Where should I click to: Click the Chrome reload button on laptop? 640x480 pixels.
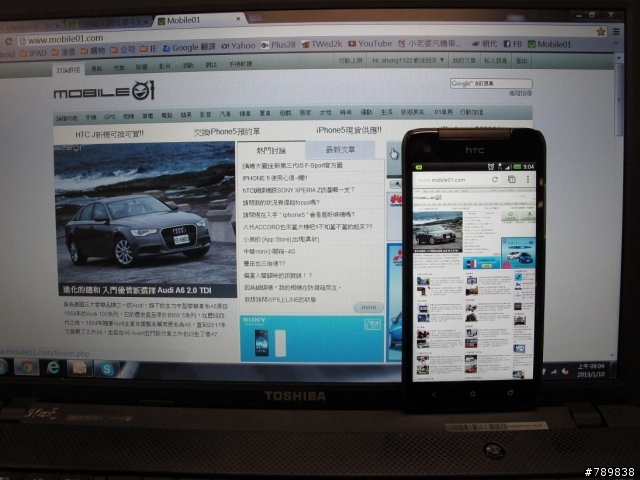coord(8,41)
